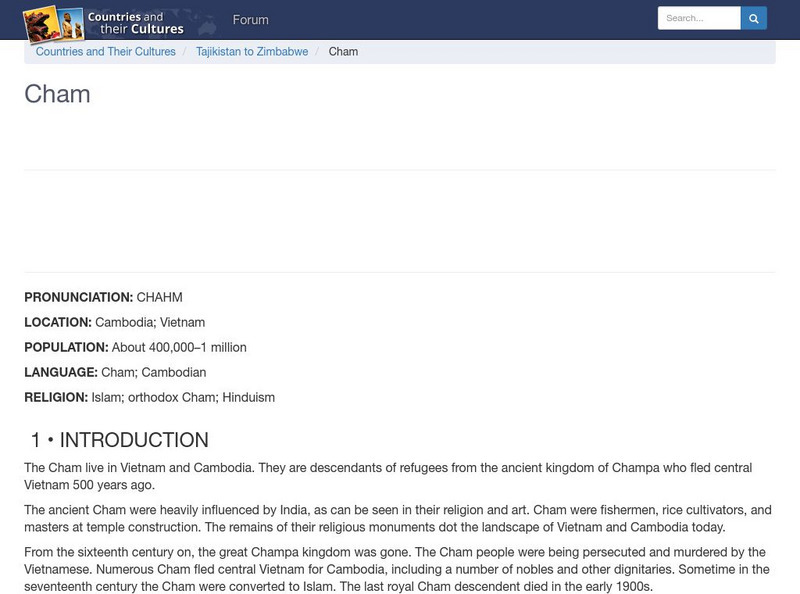The width and height of the screenshot is (800, 594).
Task: Click paragraph starting 'The ancient Cham were heavily'
Action: [398, 518]
